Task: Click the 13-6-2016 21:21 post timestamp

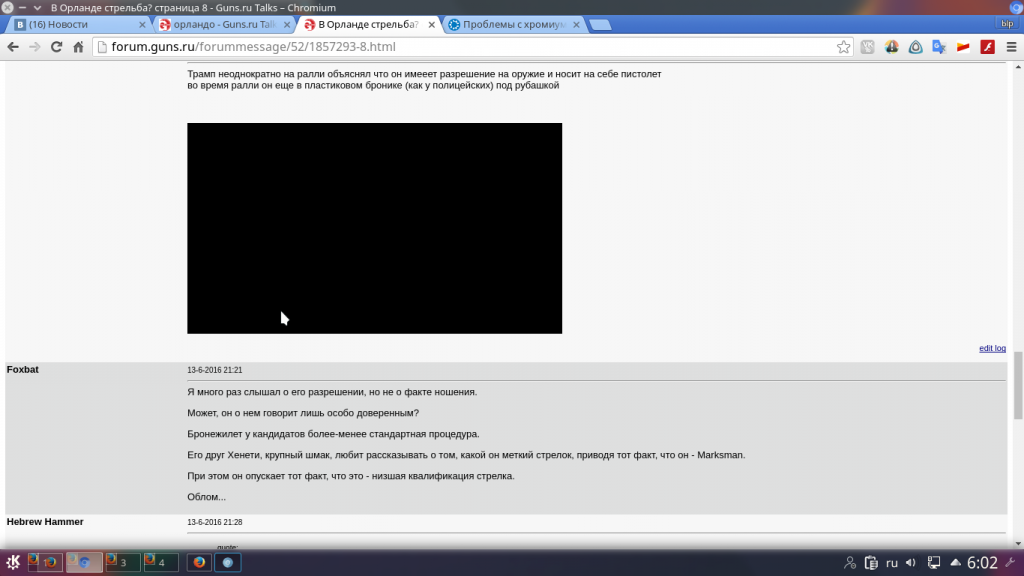Action: click(x=215, y=370)
